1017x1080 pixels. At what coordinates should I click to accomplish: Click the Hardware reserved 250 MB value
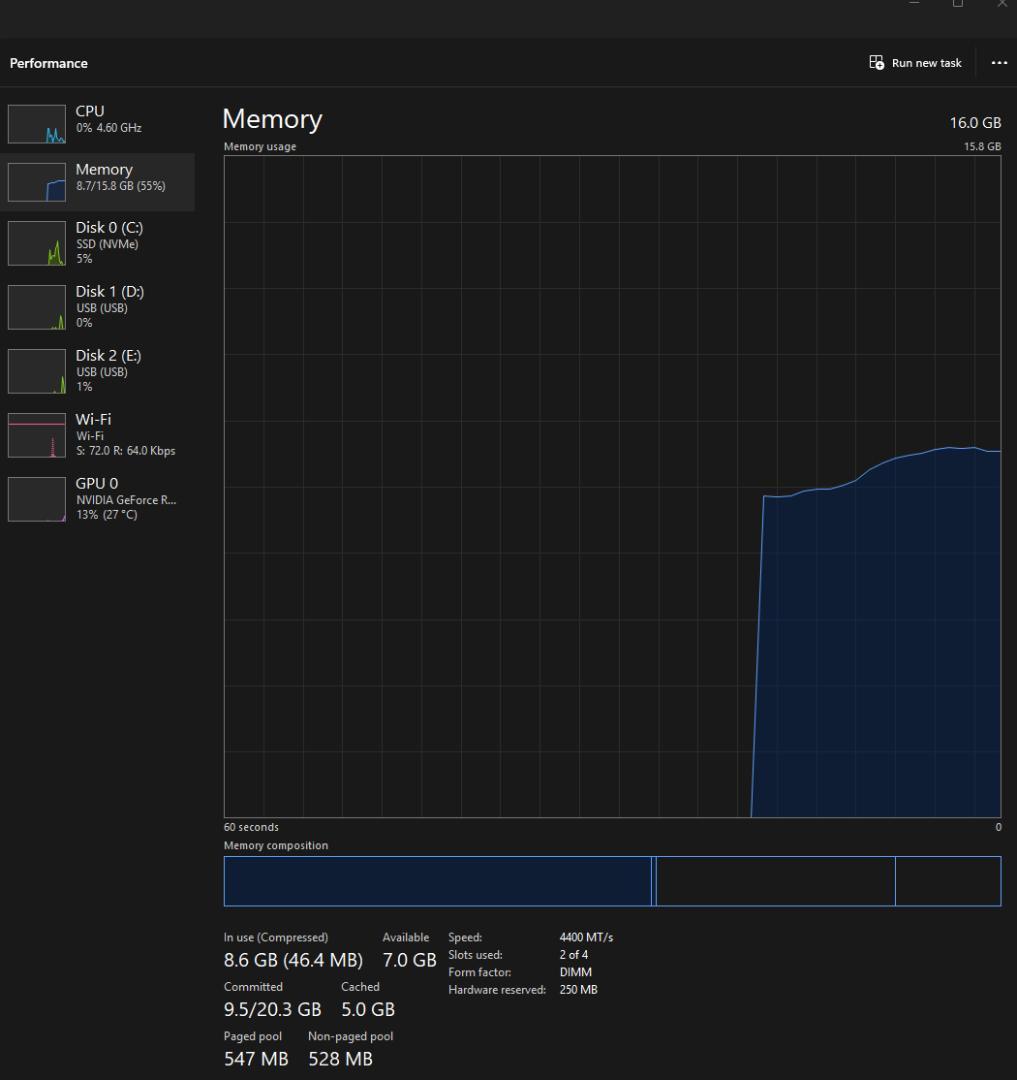(x=578, y=990)
